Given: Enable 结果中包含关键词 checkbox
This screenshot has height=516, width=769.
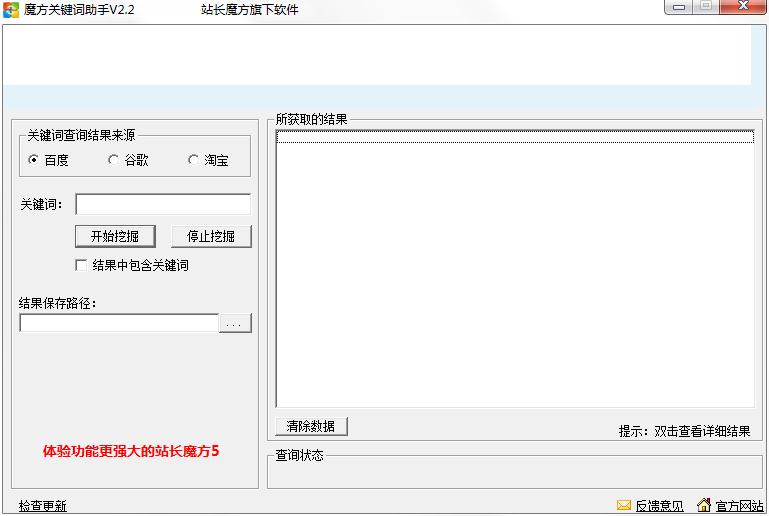Looking at the screenshot, I should pyautogui.click(x=81, y=265).
